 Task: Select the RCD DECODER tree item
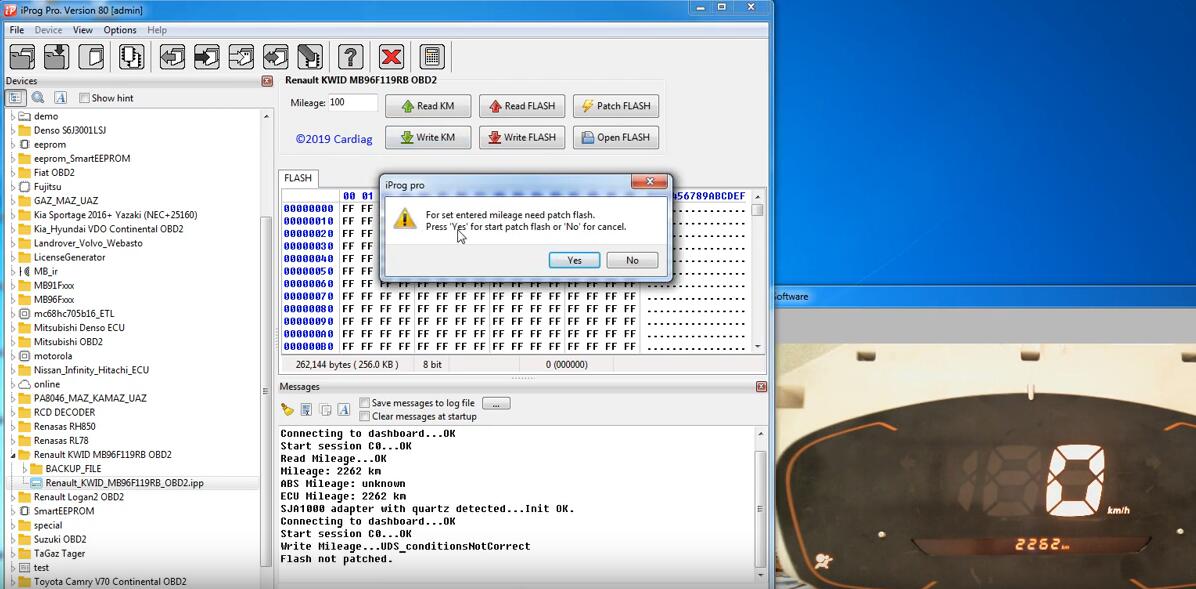[65, 412]
